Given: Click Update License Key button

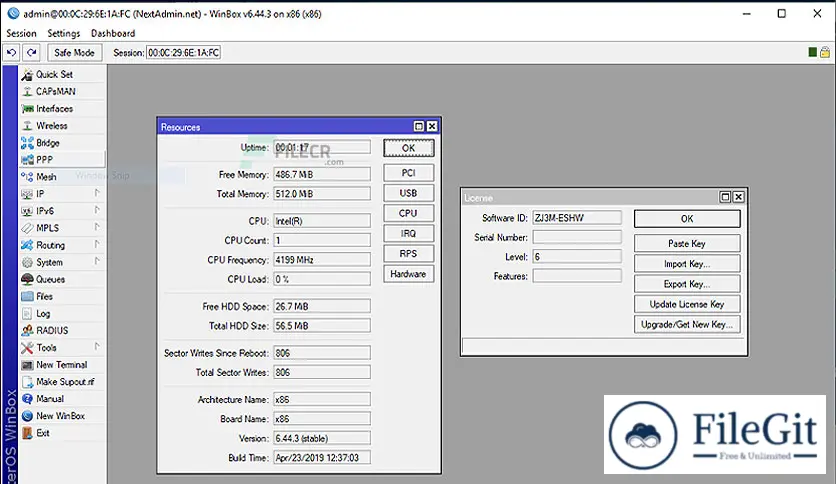Looking at the screenshot, I should [x=687, y=304].
